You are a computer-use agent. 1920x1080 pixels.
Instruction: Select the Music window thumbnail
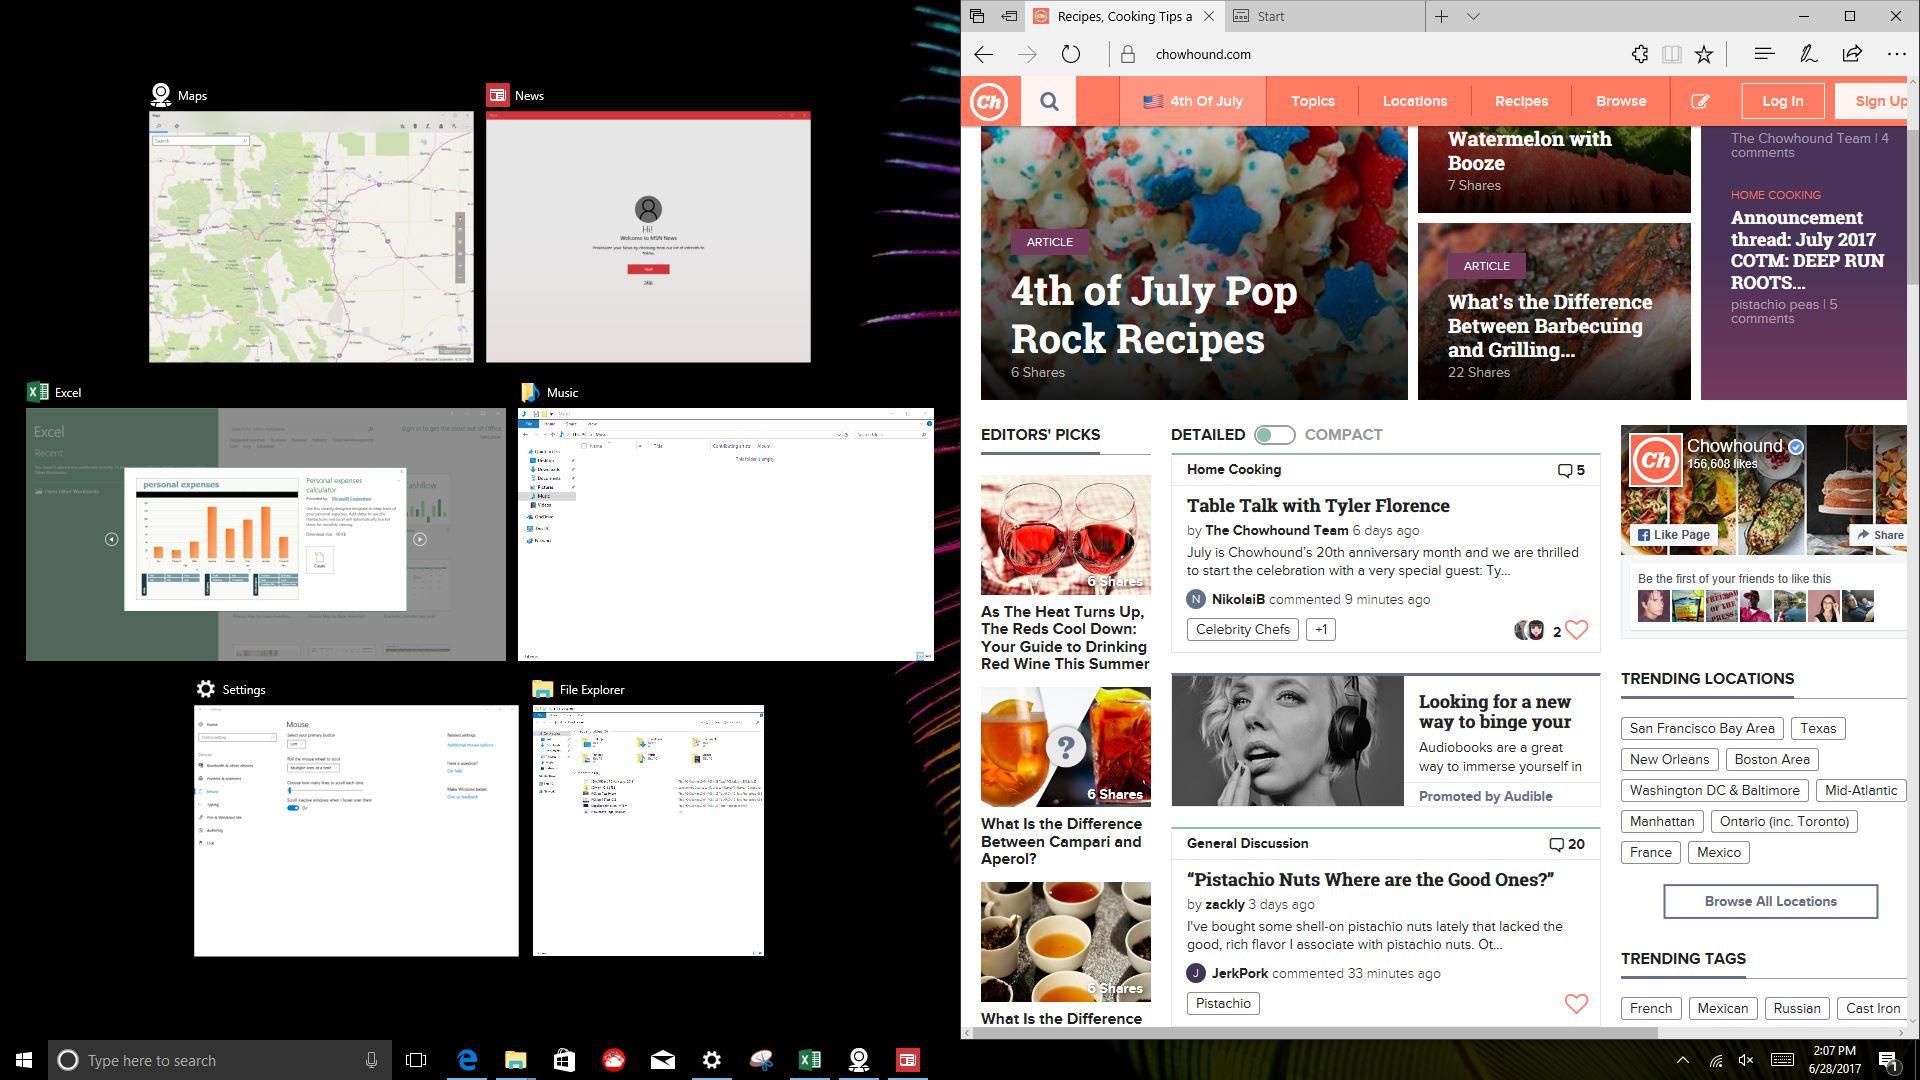[x=726, y=534]
